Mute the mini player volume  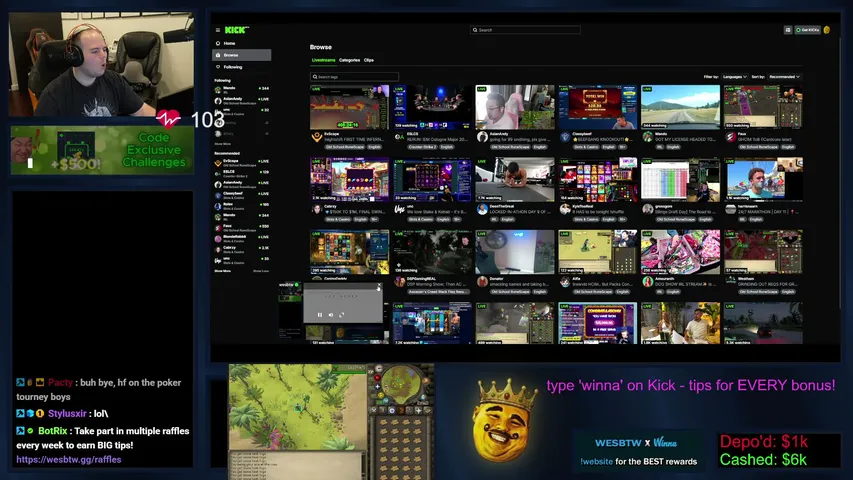click(x=331, y=315)
